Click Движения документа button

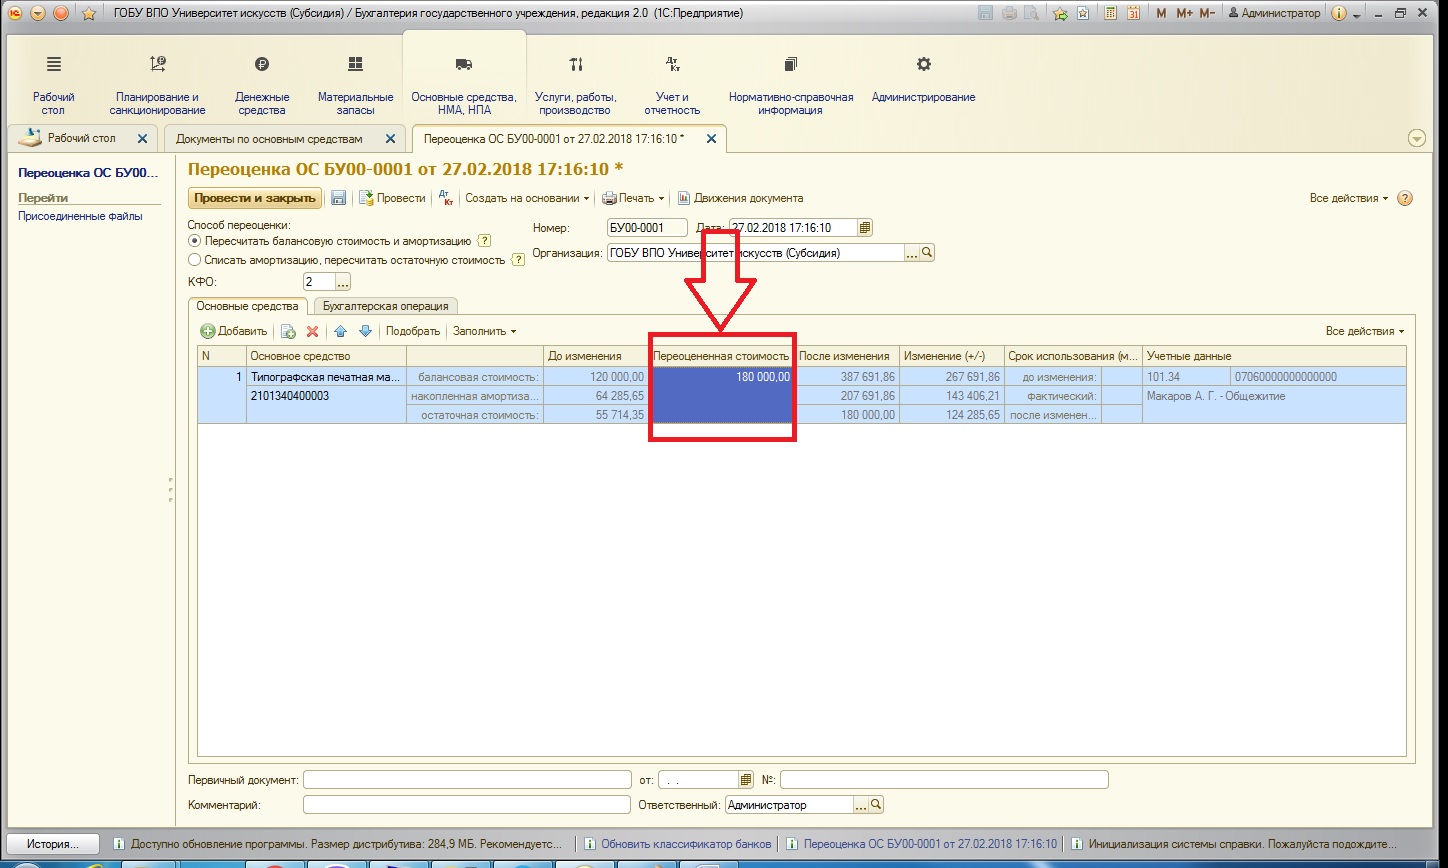click(x=741, y=198)
